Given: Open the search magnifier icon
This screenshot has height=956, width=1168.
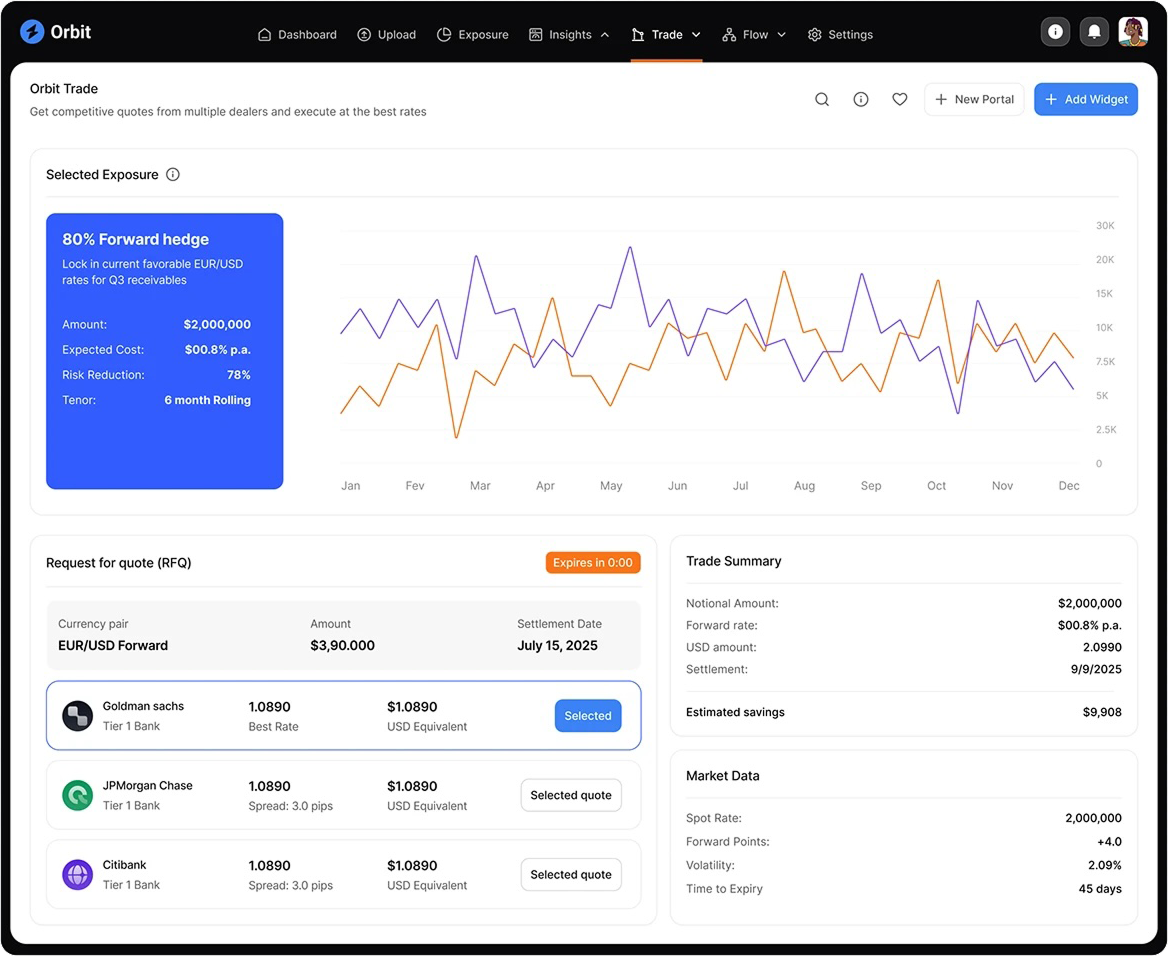Looking at the screenshot, I should (x=822, y=100).
